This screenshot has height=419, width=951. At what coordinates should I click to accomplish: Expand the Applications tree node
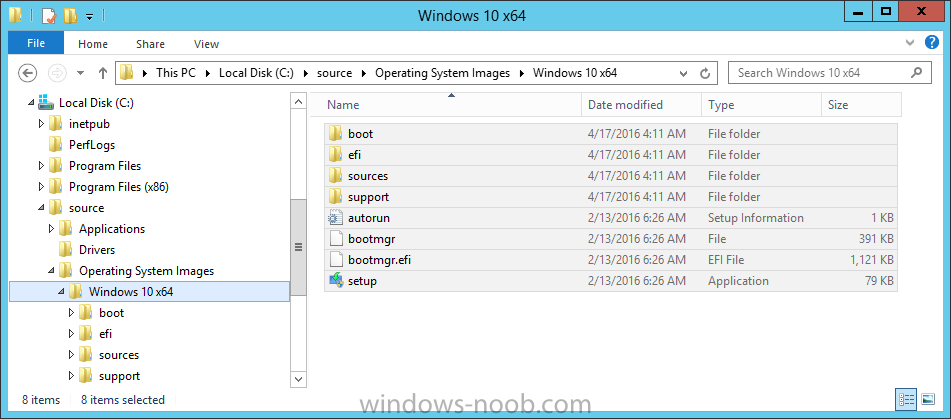[51, 229]
